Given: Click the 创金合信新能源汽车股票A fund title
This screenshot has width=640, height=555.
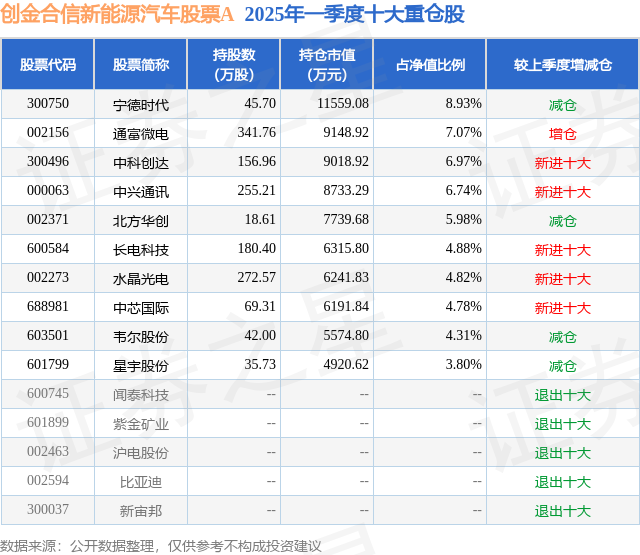Looking at the screenshot, I should [117, 14].
